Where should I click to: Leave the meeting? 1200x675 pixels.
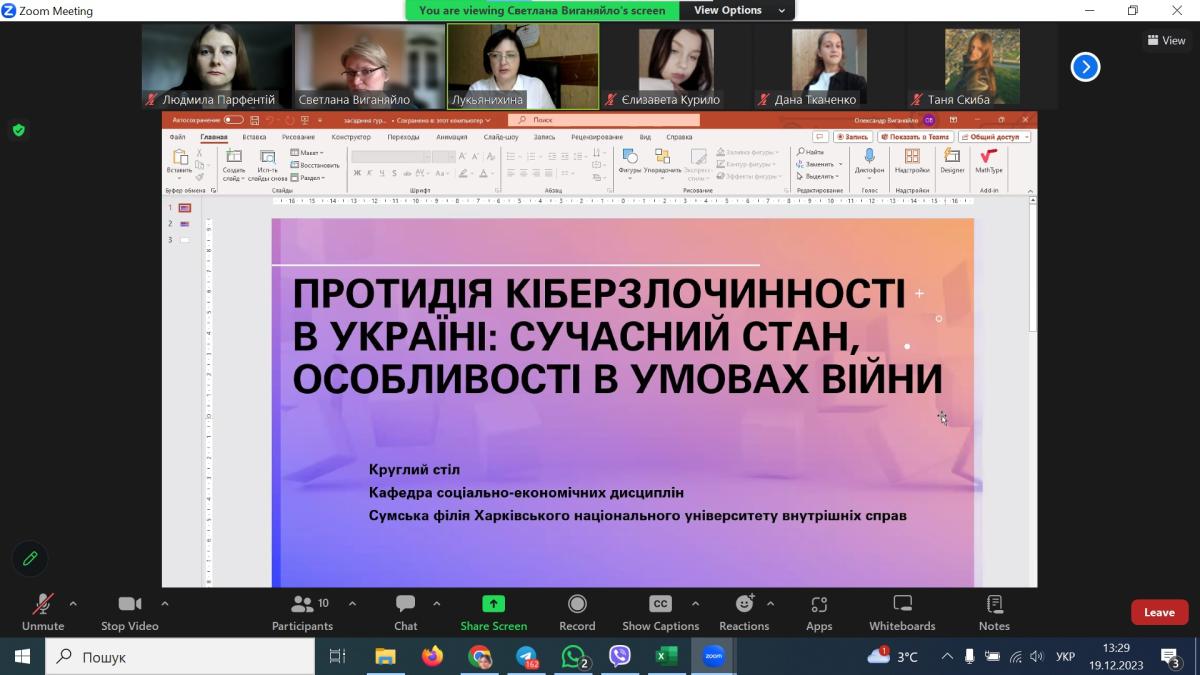pos(1159,612)
